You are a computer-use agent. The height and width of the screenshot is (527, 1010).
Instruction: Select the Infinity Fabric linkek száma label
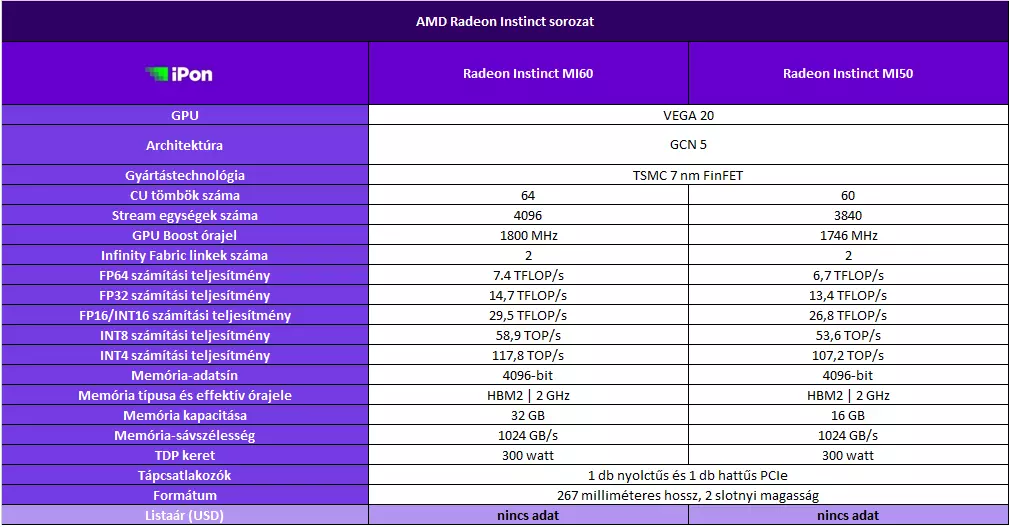pyautogui.click(x=185, y=255)
